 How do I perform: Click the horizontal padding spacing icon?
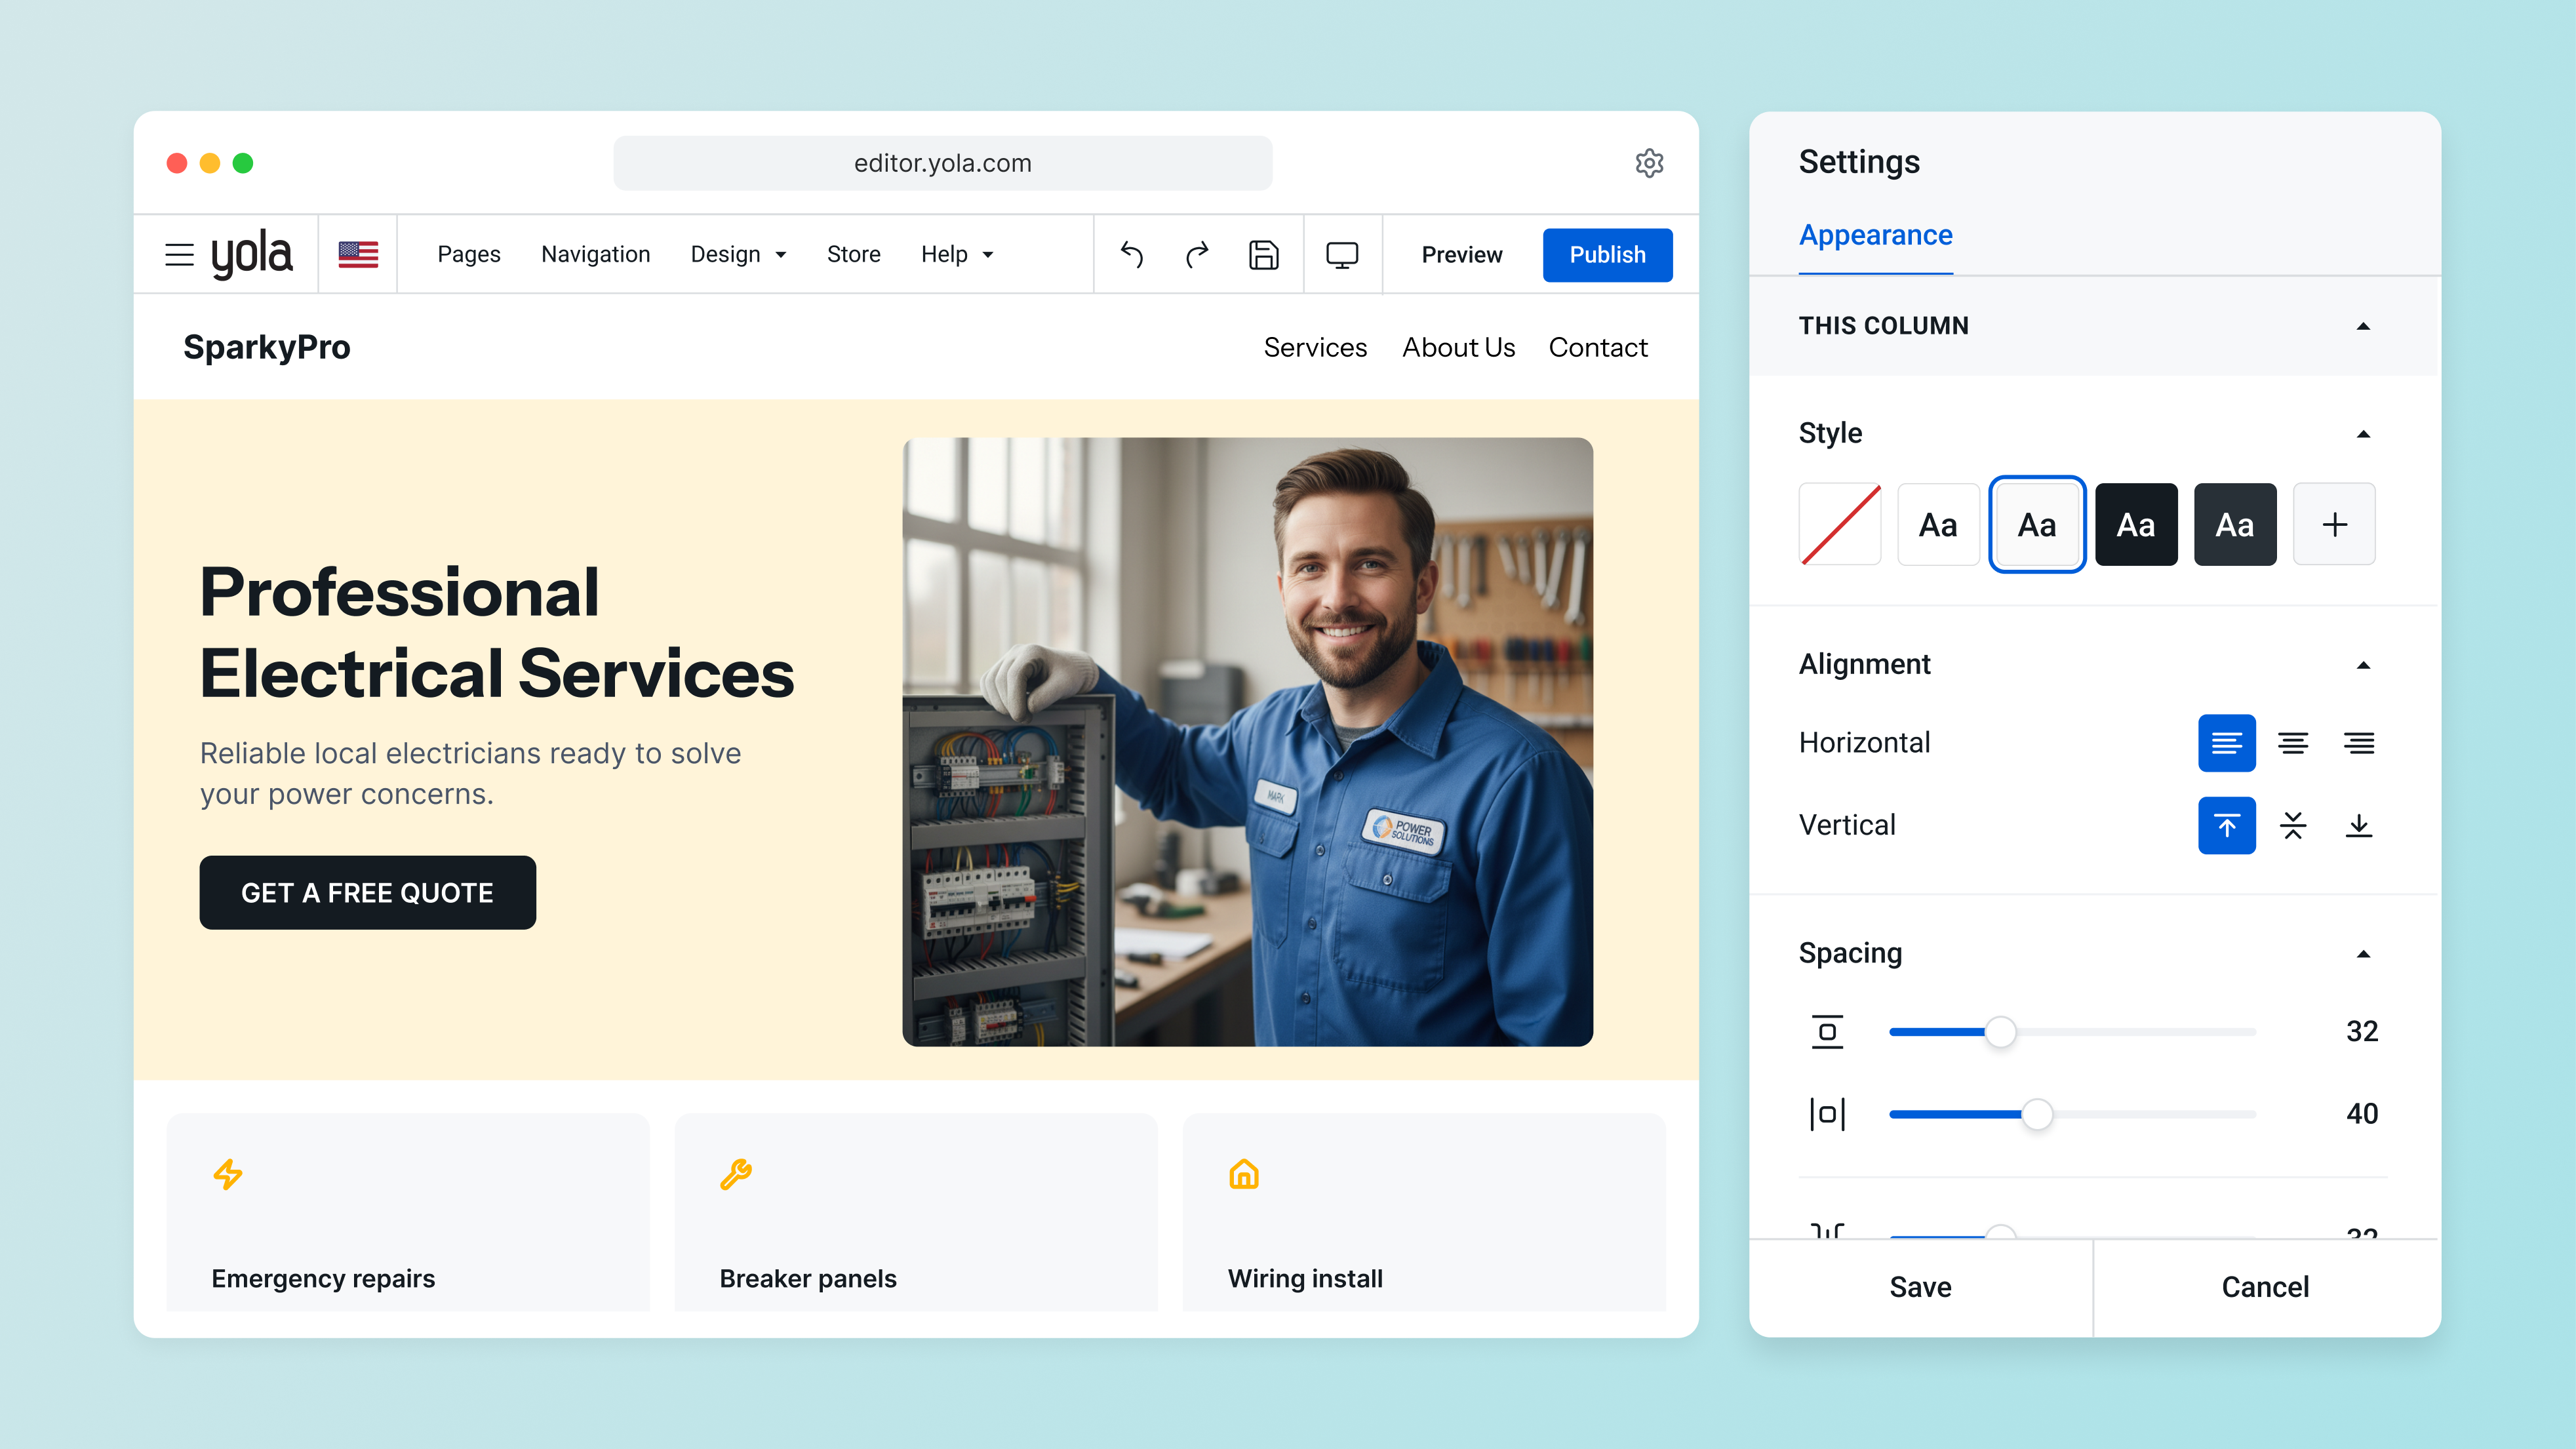pyautogui.click(x=1827, y=1114)
